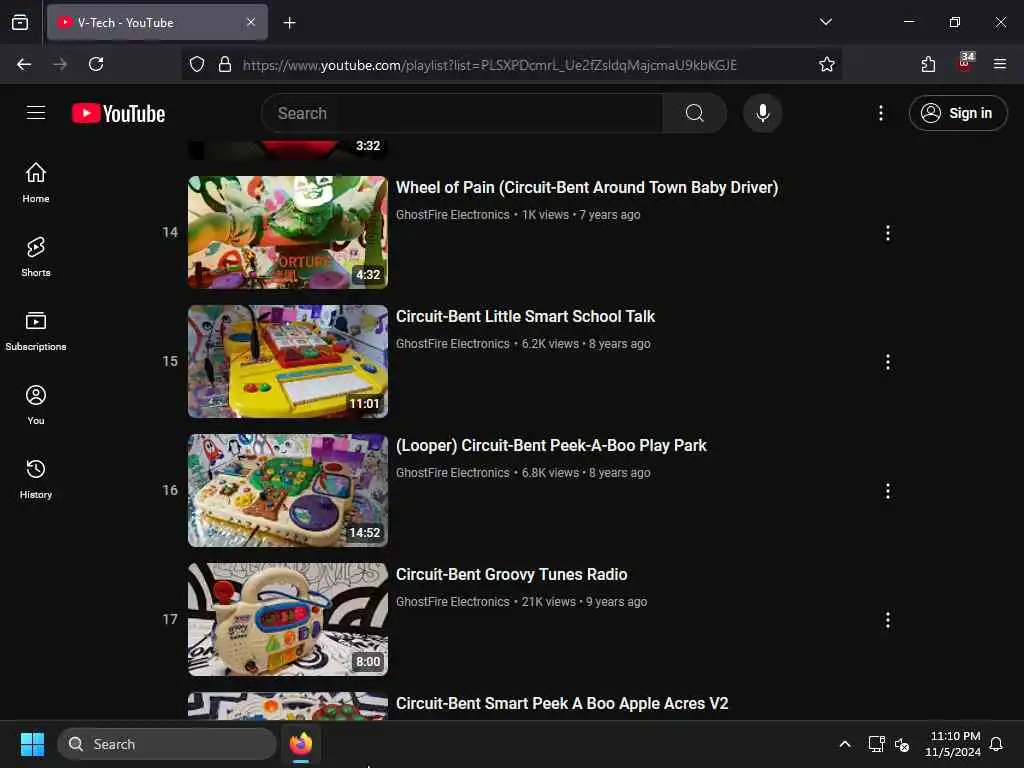Click the Windows taskbar Search box
This screenshot has height=768, width=1024.
[167, 744]
